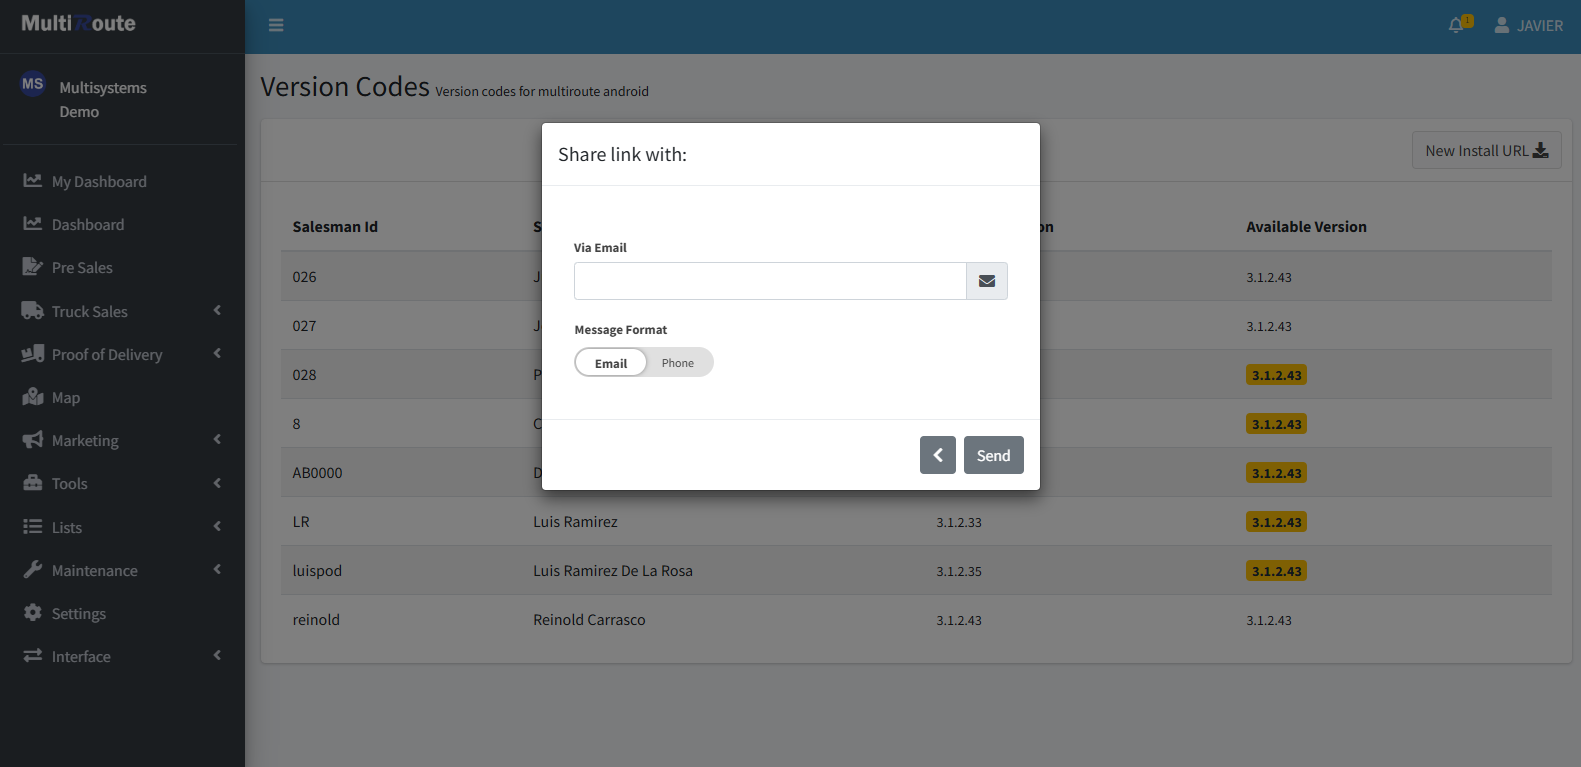The width and height of the screenshot is (1581, 767).
Task: Click New Install URL button
Action: click(1486, 151)
